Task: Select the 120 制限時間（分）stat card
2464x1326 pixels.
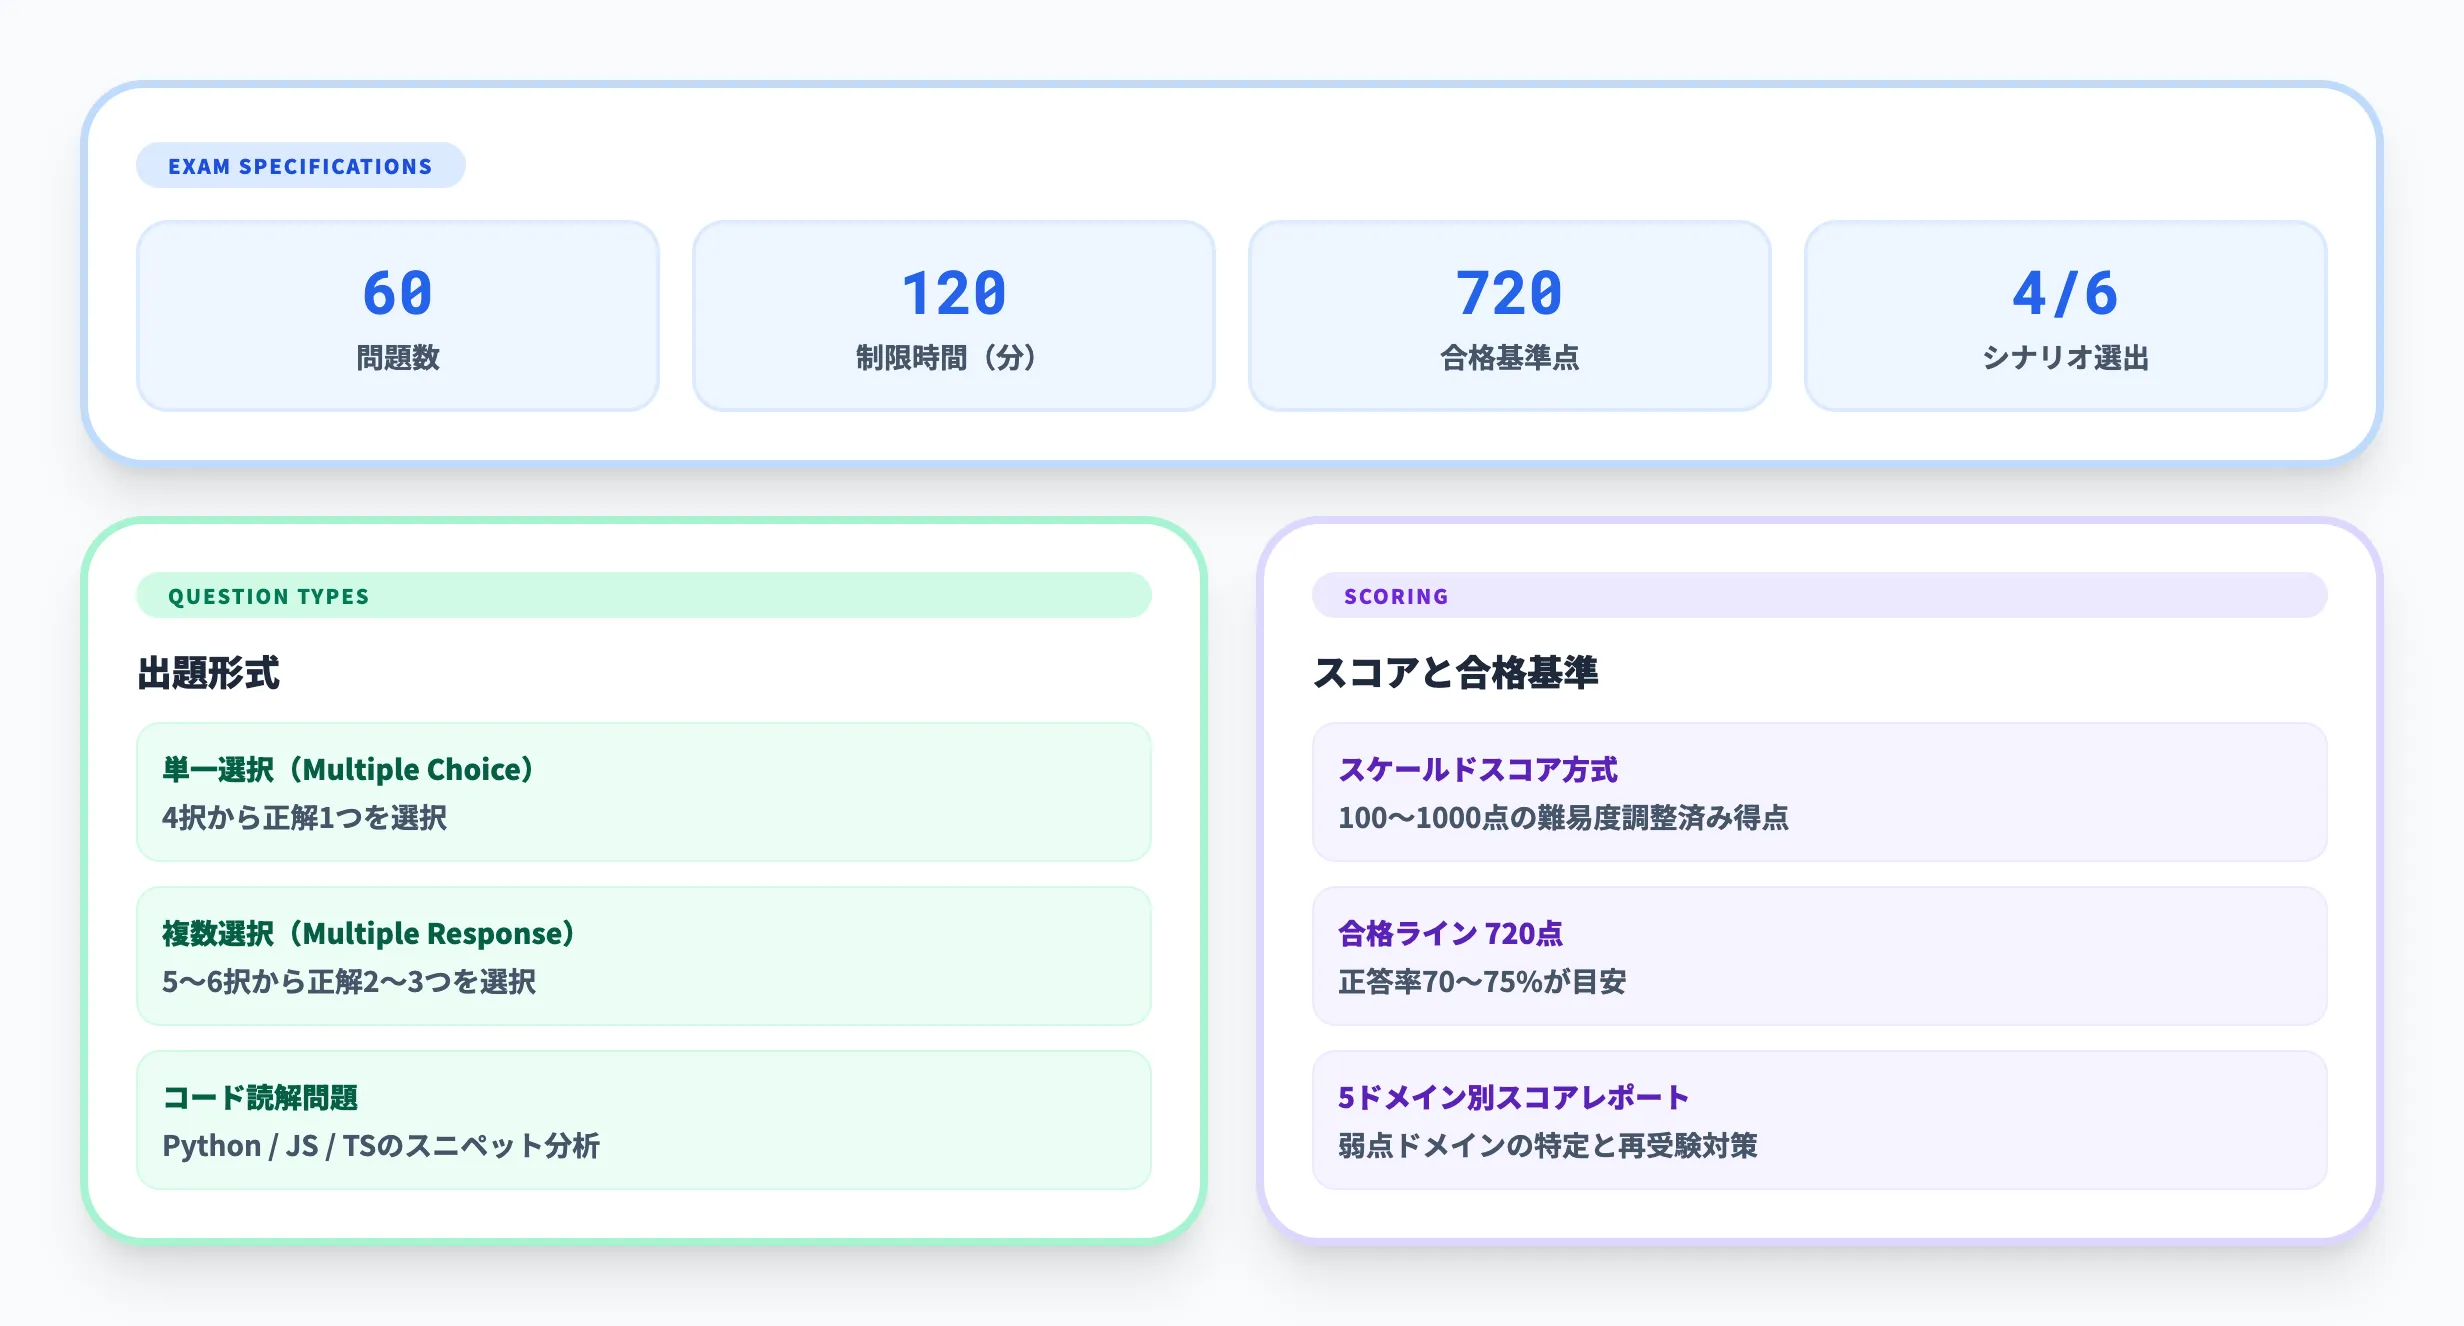Action: coord(953,316)
